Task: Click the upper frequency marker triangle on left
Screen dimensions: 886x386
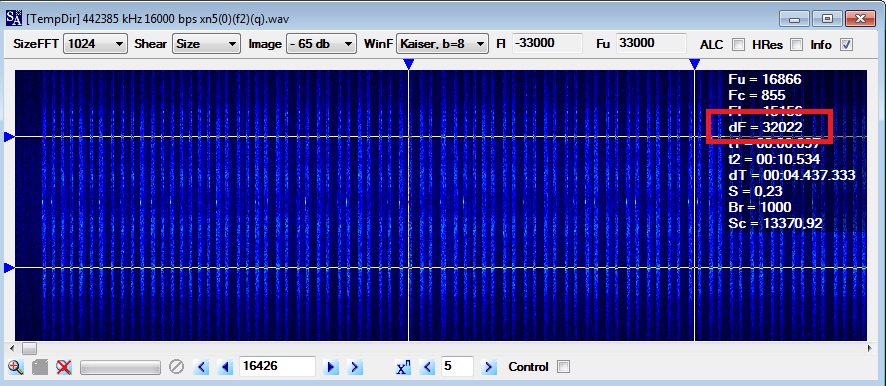Action: (9, 137)
